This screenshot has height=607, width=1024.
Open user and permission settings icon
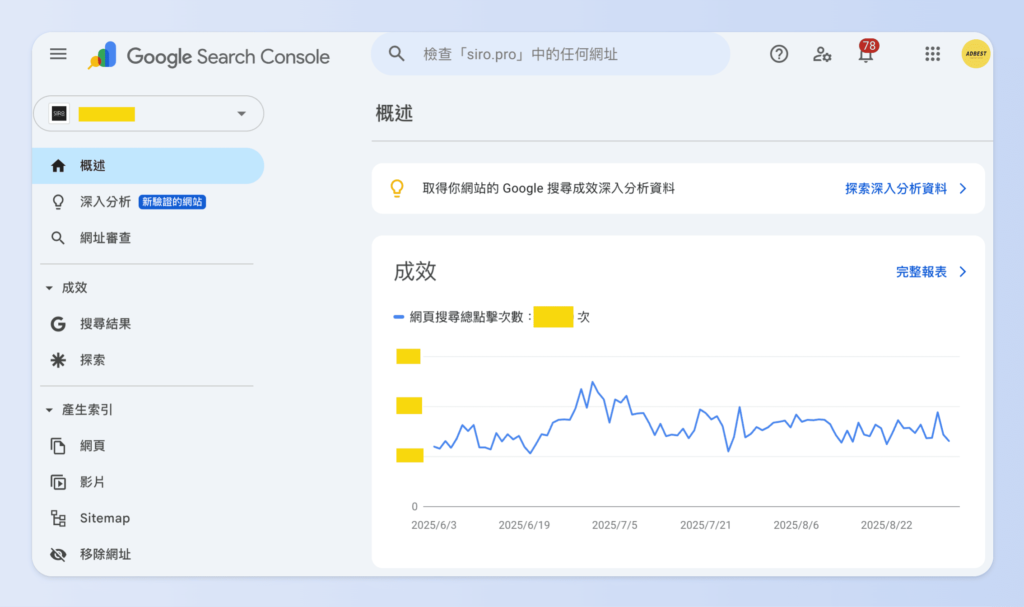pyautogui.click(x=822, y=54)
